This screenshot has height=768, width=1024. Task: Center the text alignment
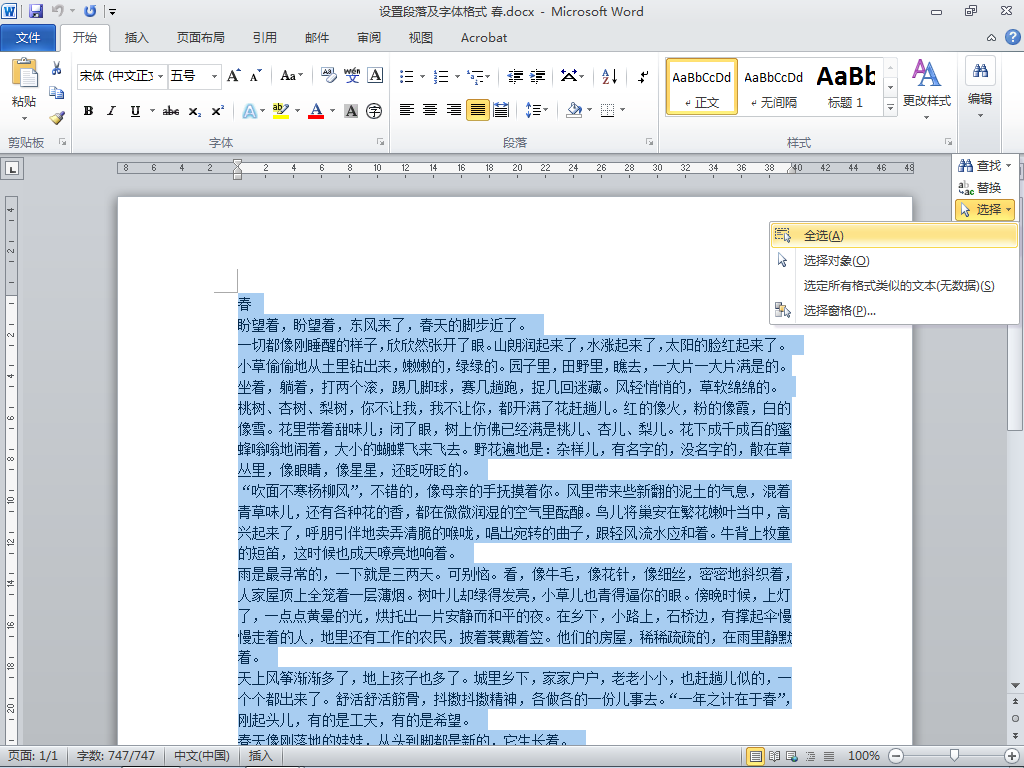(430, 110)
